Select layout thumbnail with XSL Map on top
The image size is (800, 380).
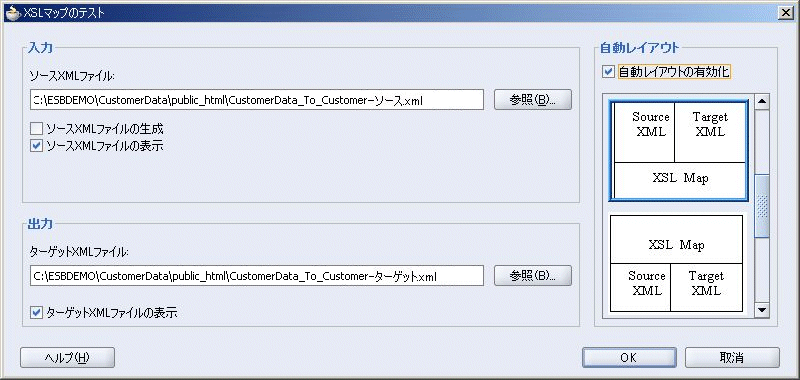676,263
